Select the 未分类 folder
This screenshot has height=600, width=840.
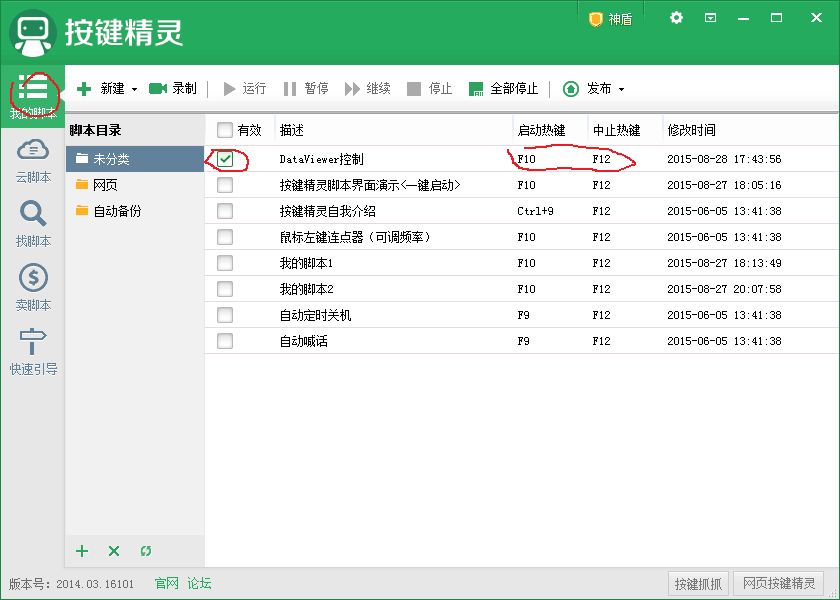click(135, 159)
